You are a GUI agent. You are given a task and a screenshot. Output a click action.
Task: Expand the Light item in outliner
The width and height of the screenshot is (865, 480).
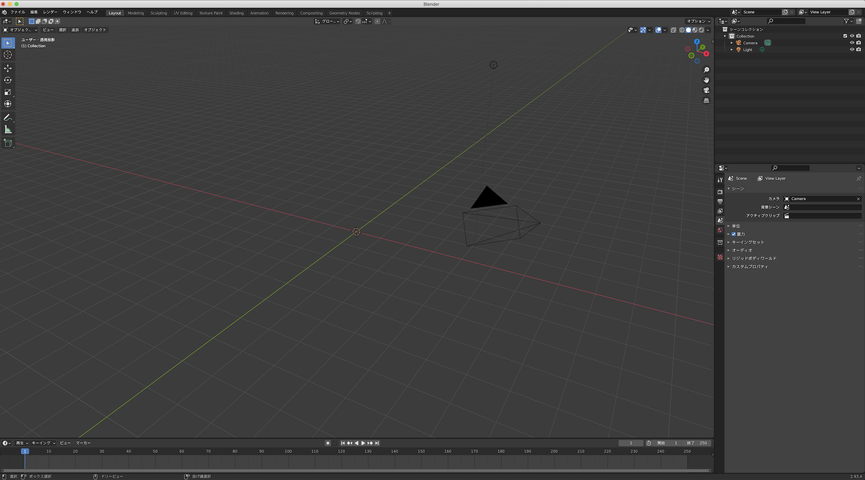(732, 50)
